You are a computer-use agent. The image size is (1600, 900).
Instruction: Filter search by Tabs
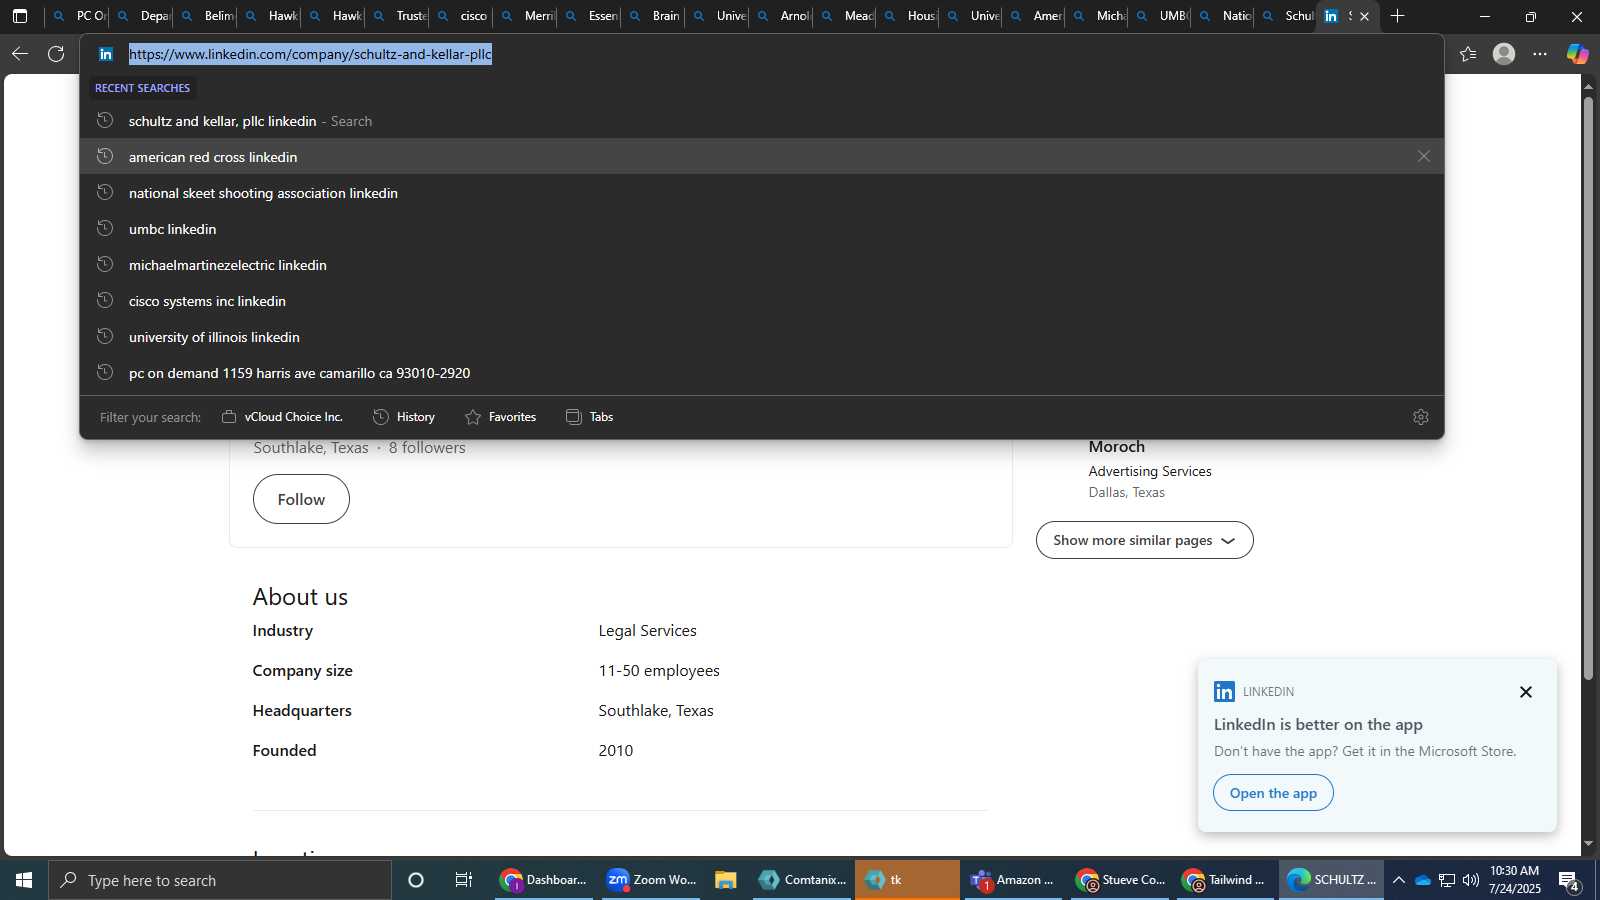point(590,417)
